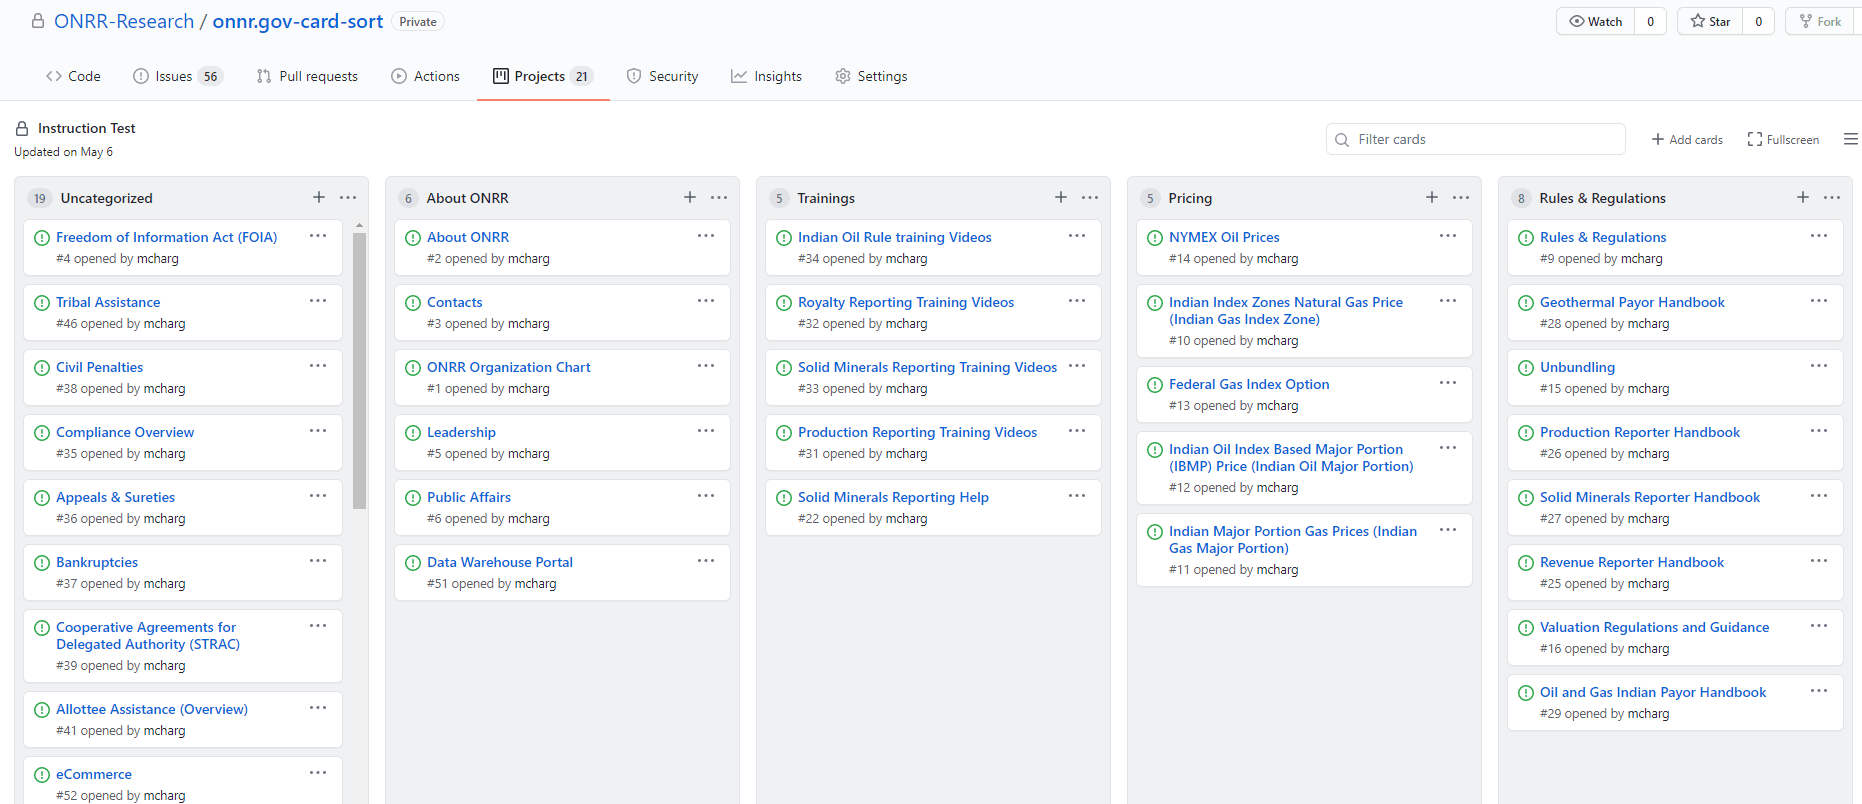This screenshot has height=804, width=1862.
Task: Click the open issue icon for NYMEX Oil Prices
Action: pyautogui.click(x=1155, y=238)
